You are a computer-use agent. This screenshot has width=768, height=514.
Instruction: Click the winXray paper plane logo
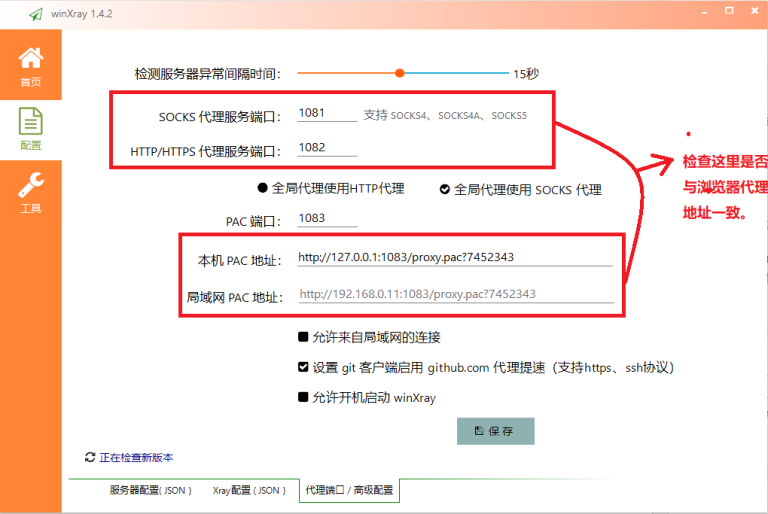point(36,14)
